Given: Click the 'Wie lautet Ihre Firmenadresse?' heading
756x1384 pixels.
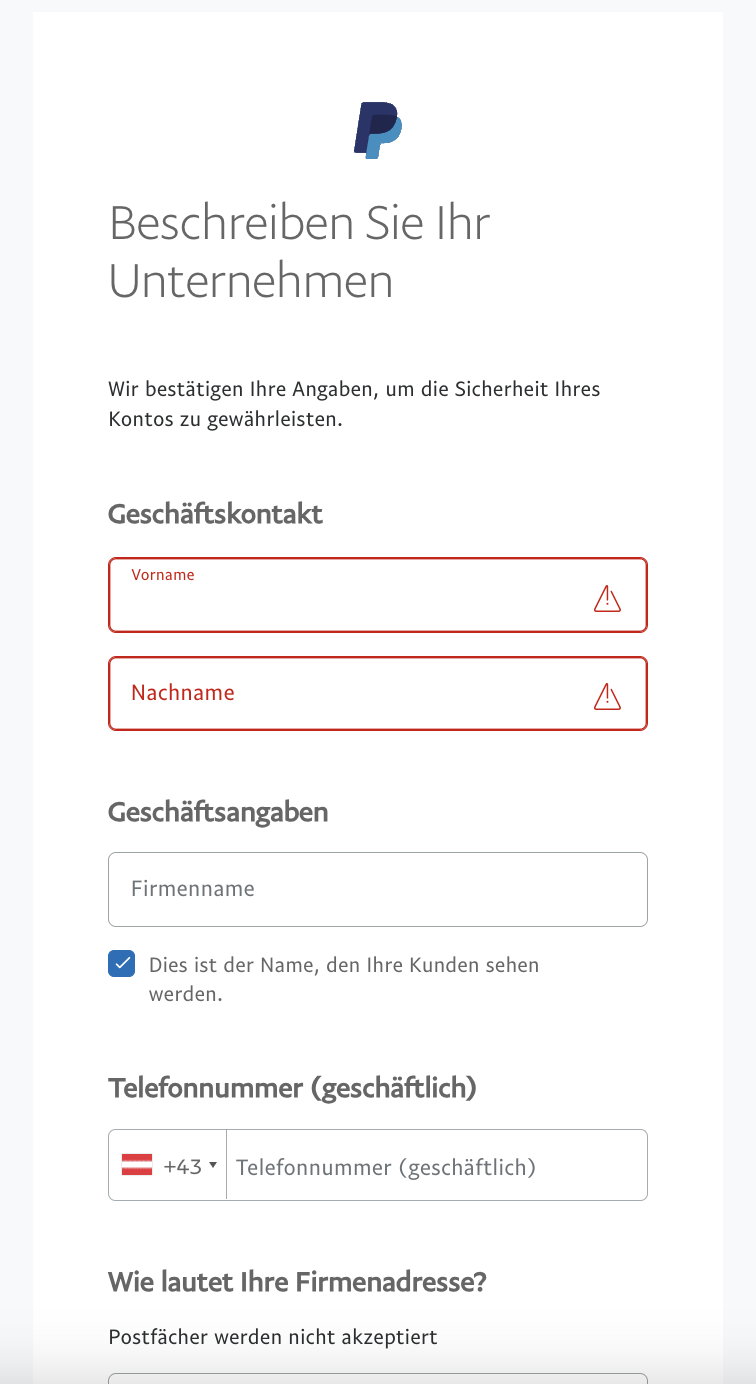Looking at the screenshot, I should (x=297, y=1281).
